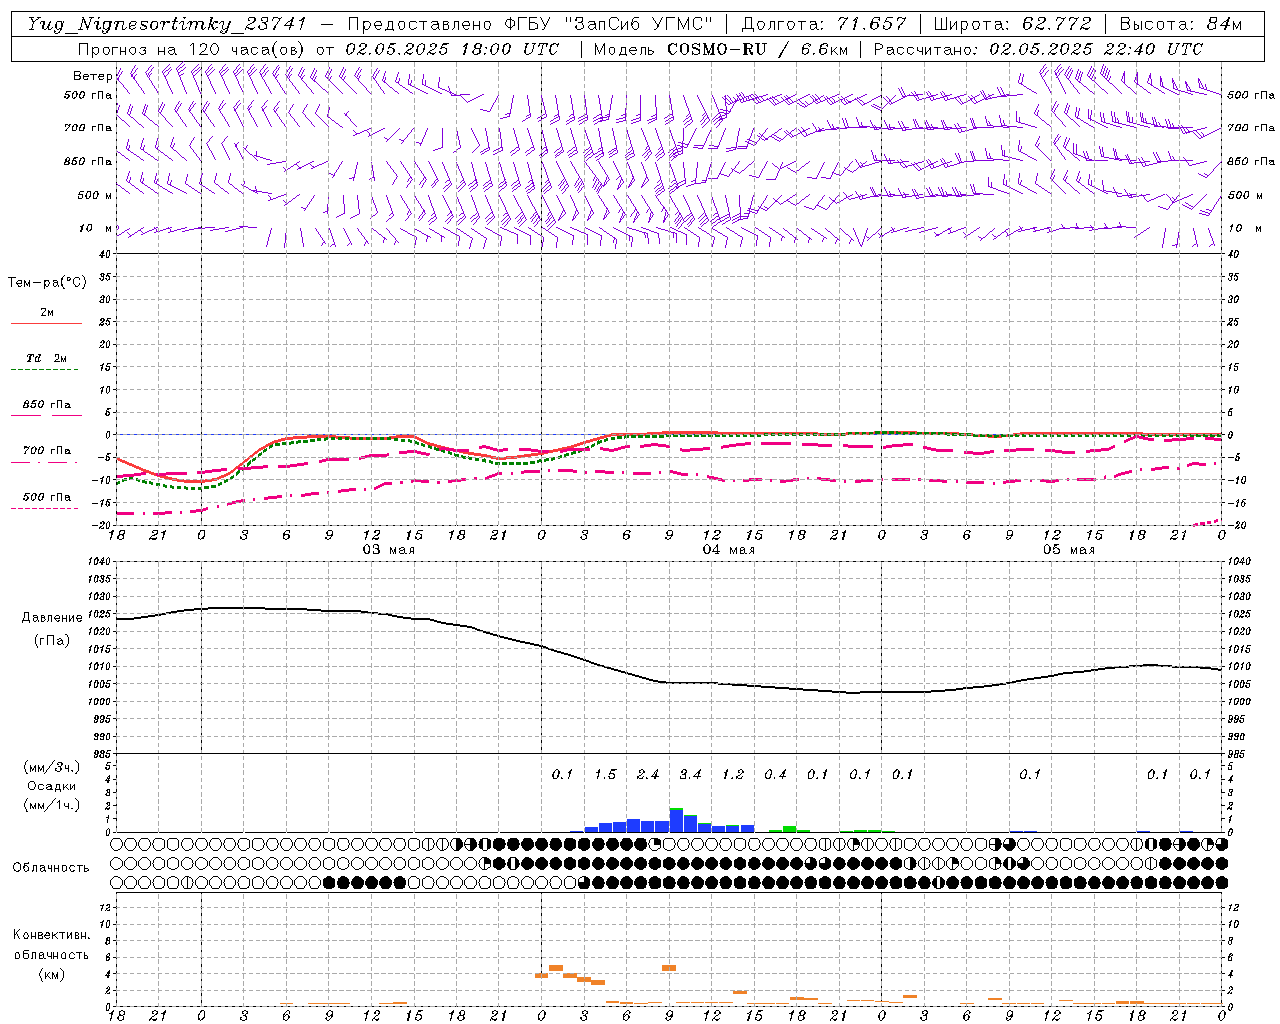Screen dimensions: 1280x1024
Task: Click the temperature legend 850 гПа entry
Action: [x=46, y=405]
